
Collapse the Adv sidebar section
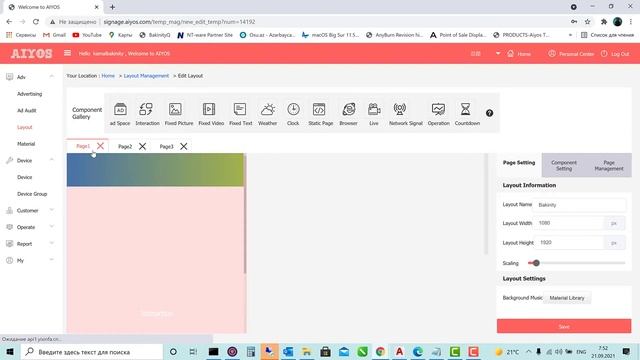point(51,77)
